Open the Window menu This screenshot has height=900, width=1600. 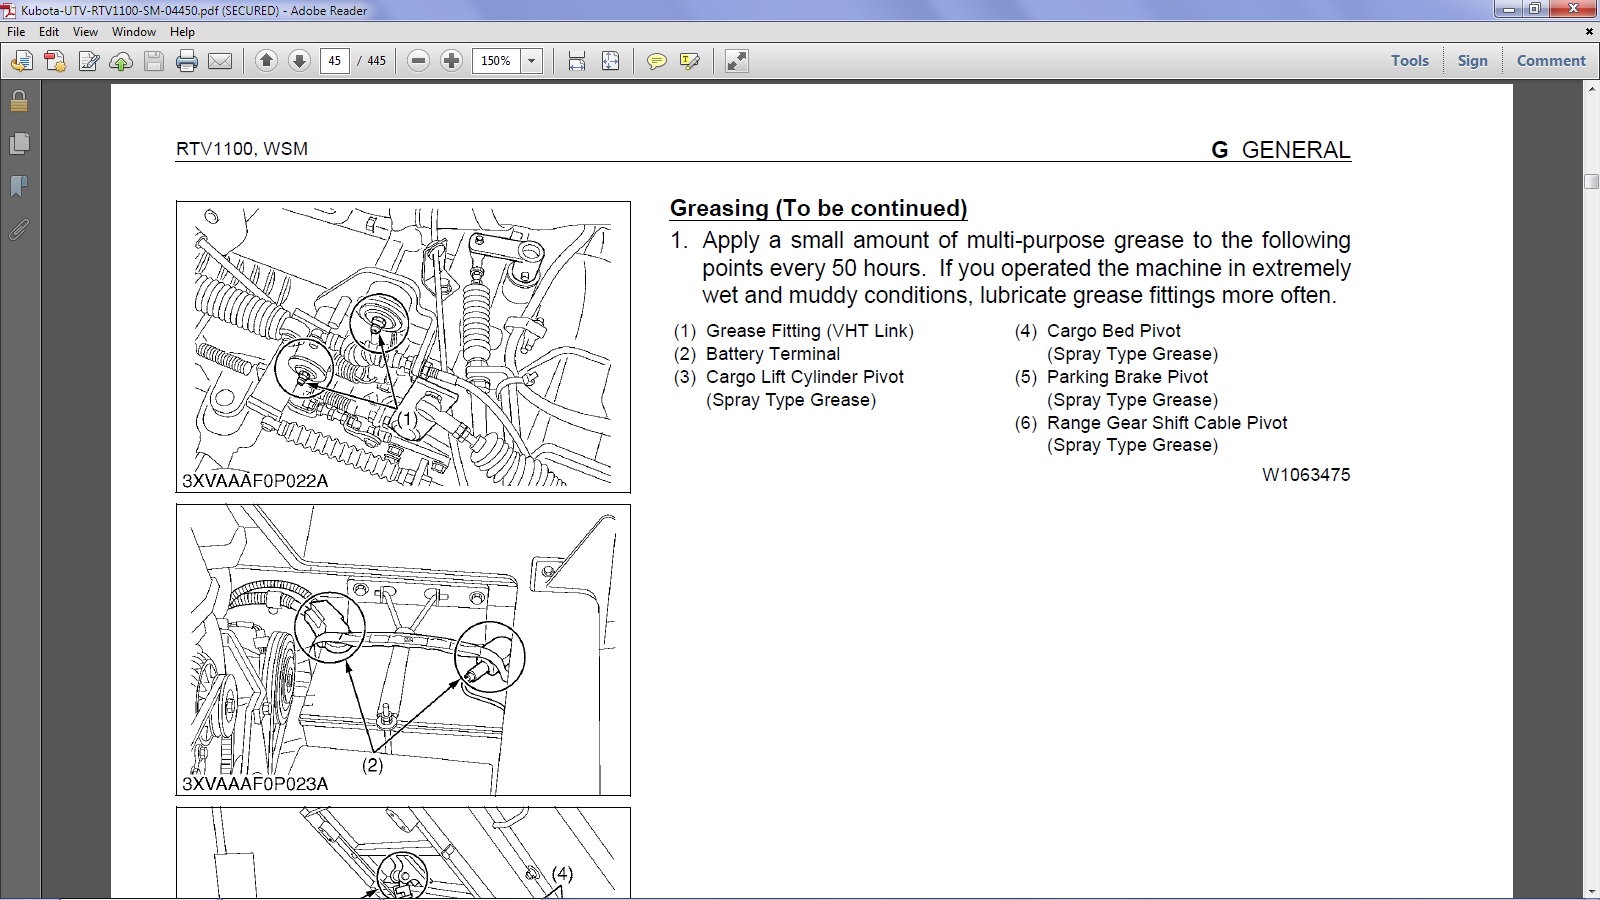(133, 32)
